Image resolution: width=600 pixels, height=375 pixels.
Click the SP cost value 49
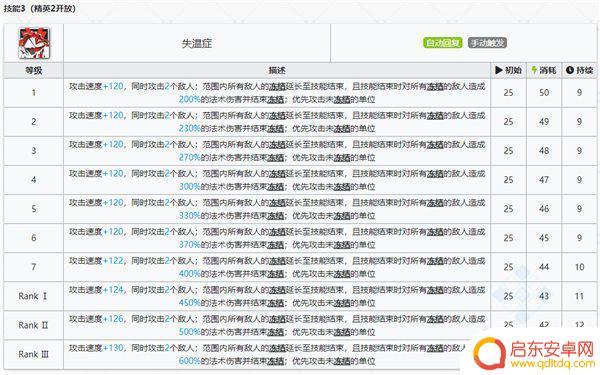544,122
